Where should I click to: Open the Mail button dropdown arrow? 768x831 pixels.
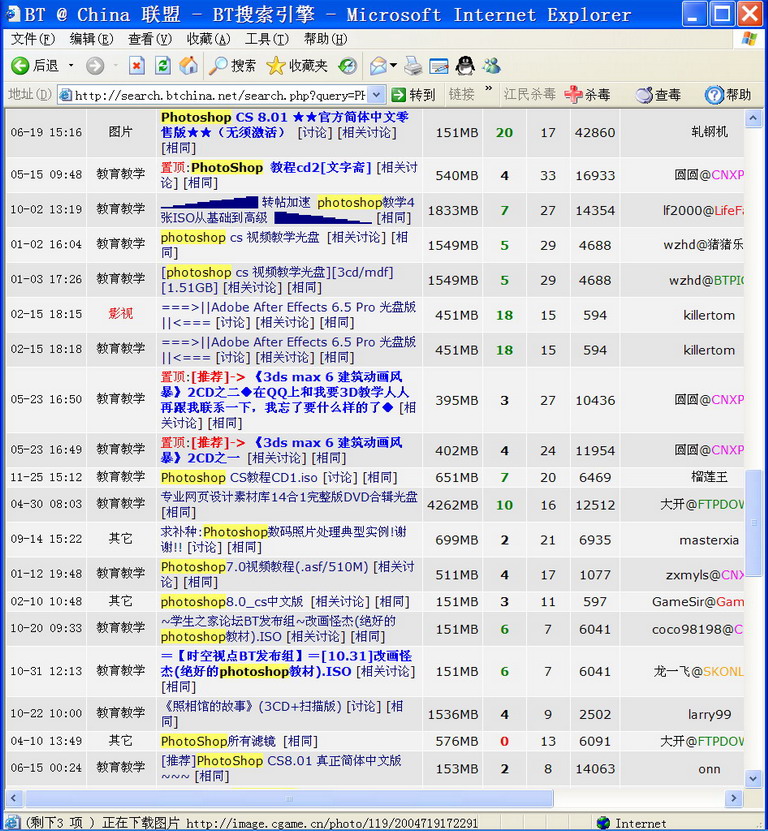pyautogui.click(x=393, y=66)
